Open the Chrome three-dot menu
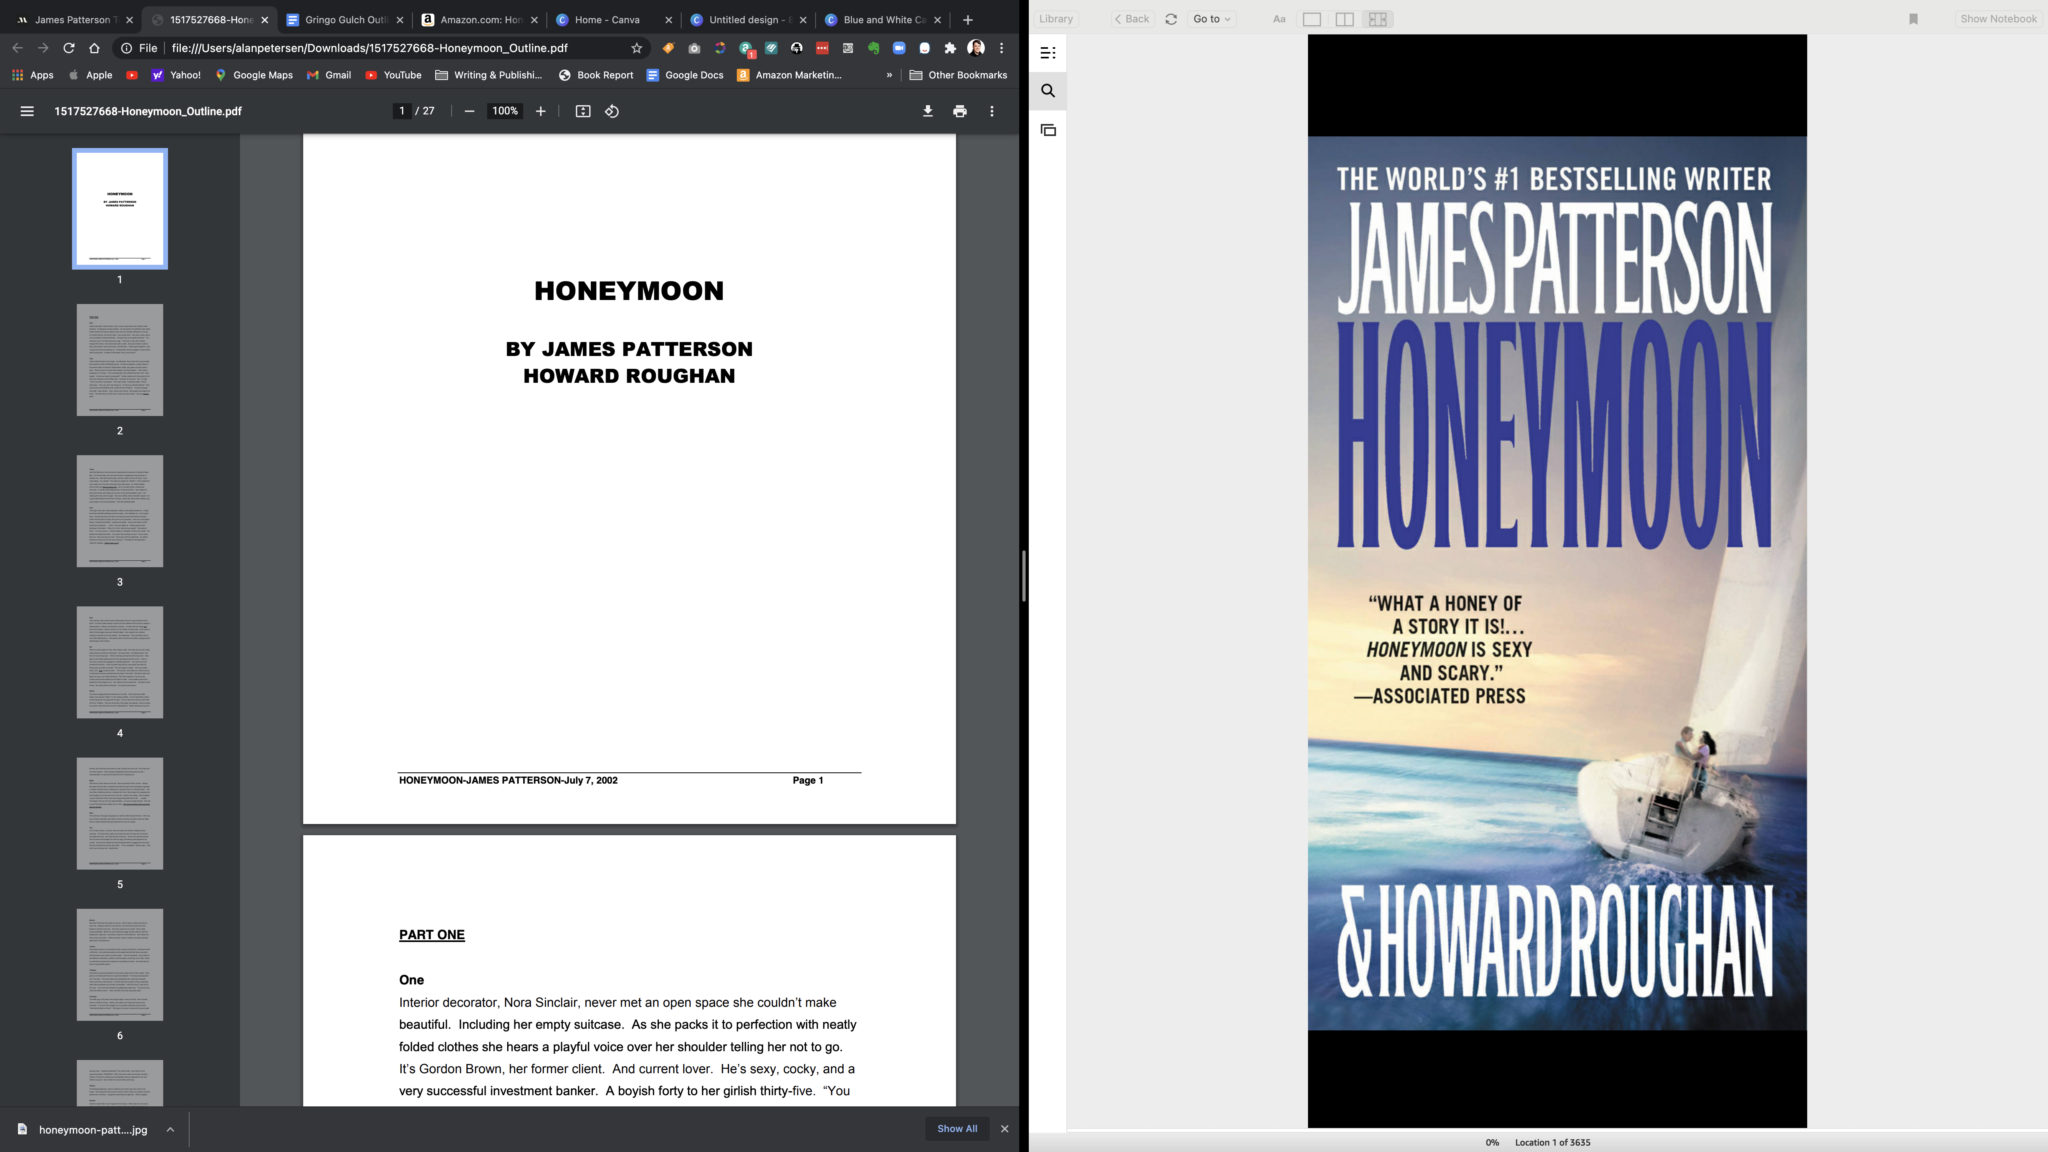Screen dimensions: 2048x1152 1001,48
